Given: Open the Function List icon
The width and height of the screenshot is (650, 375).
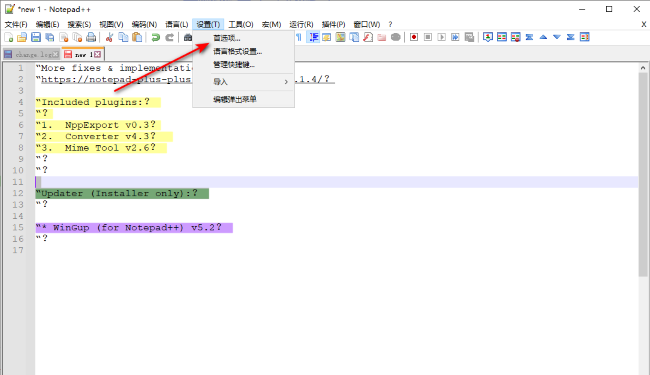Looking at the screenshot, I should click(354, 37).
